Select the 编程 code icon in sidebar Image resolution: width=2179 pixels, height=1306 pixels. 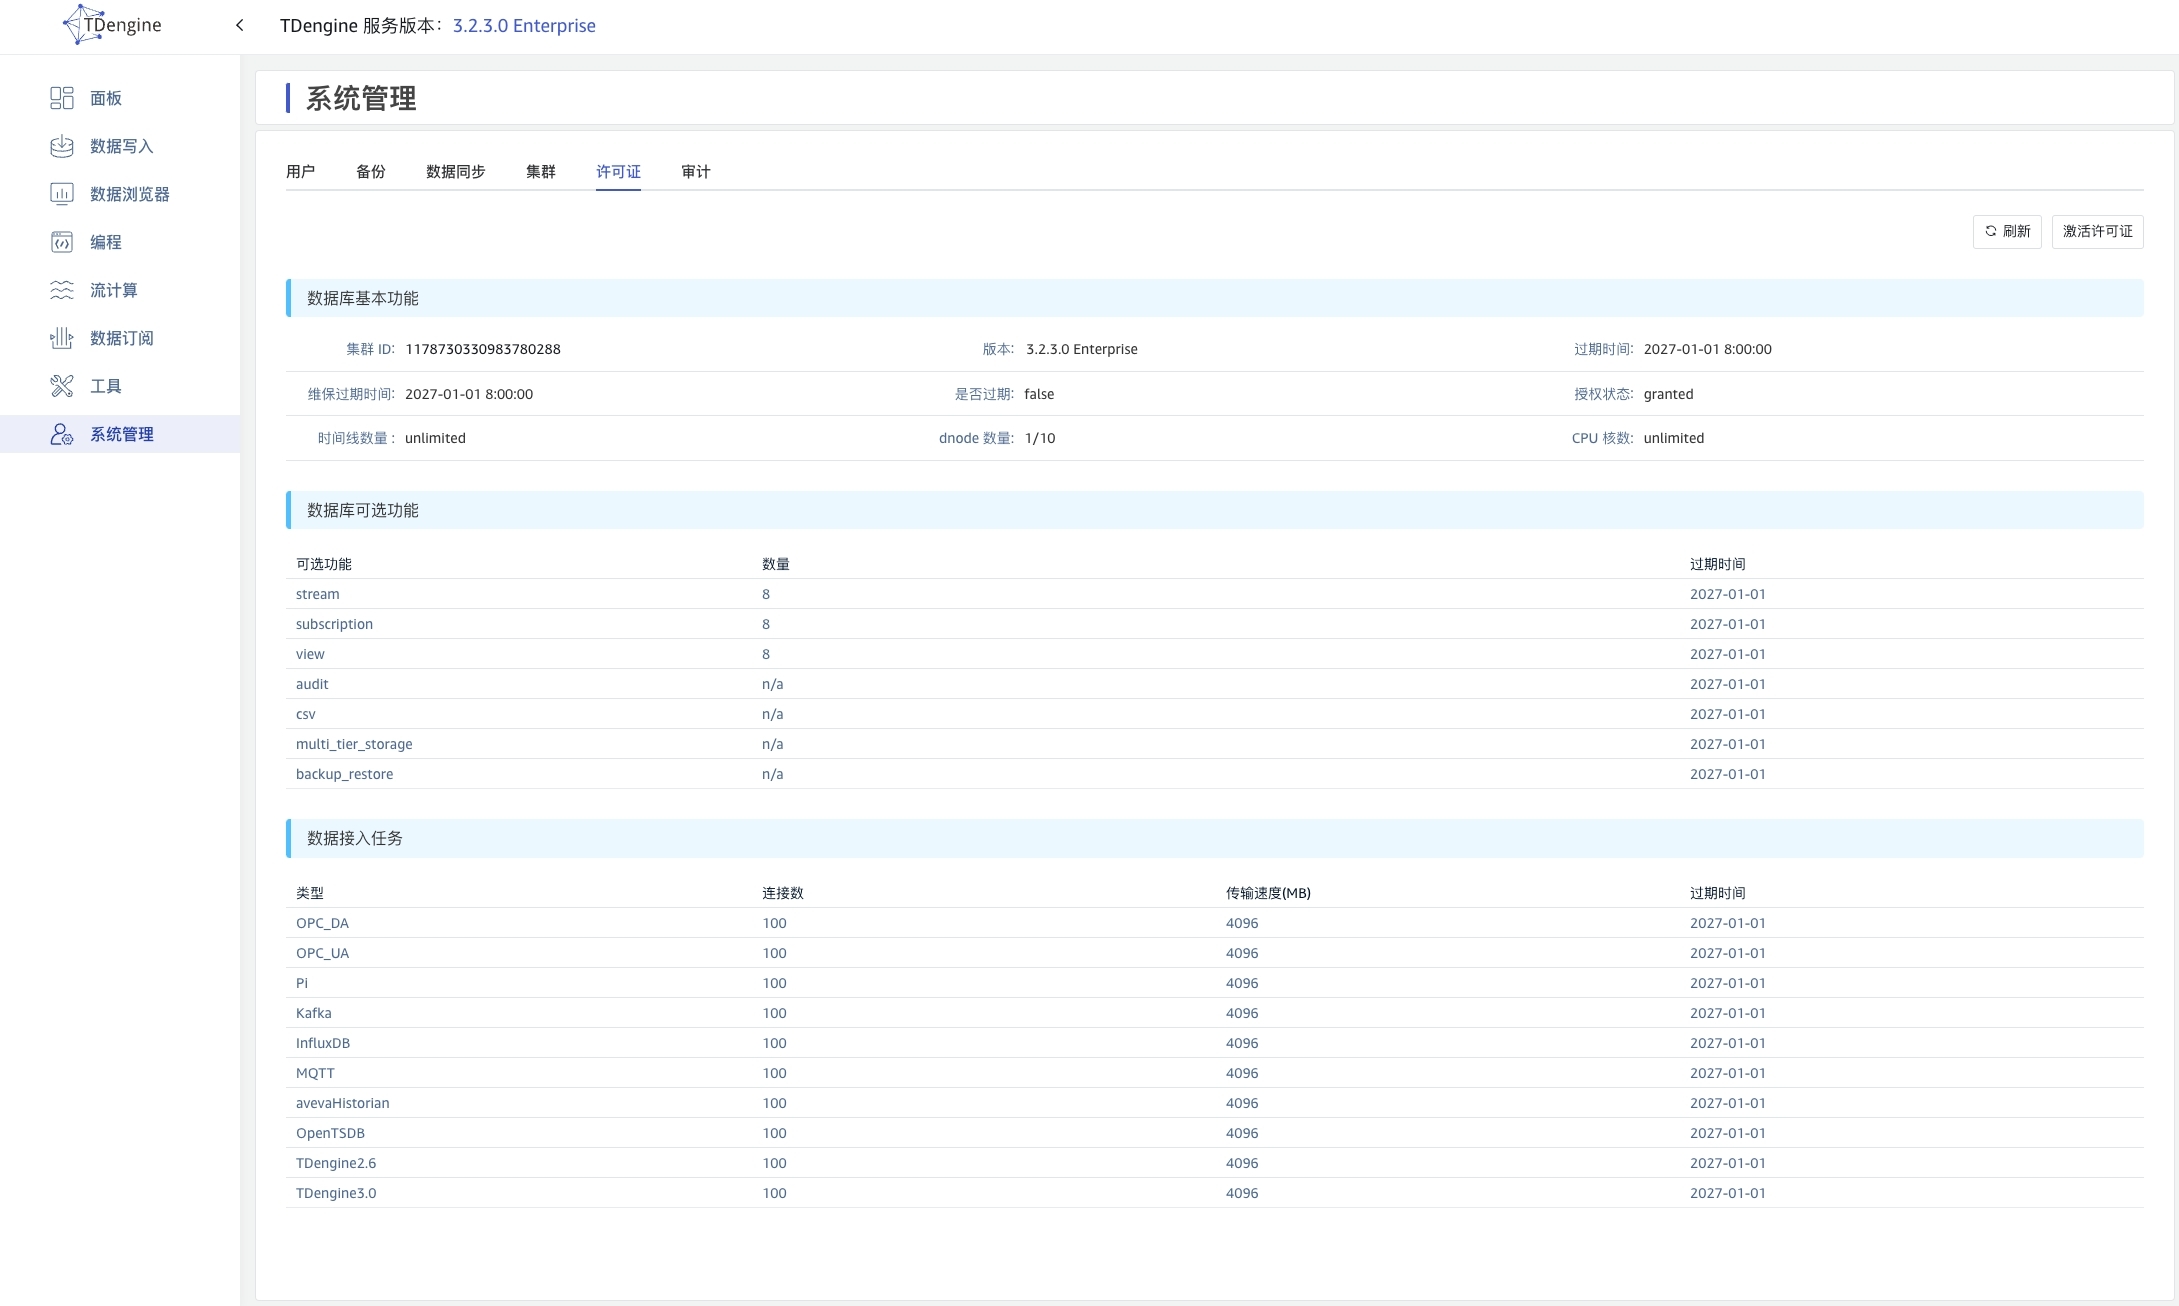coord(61,242)
